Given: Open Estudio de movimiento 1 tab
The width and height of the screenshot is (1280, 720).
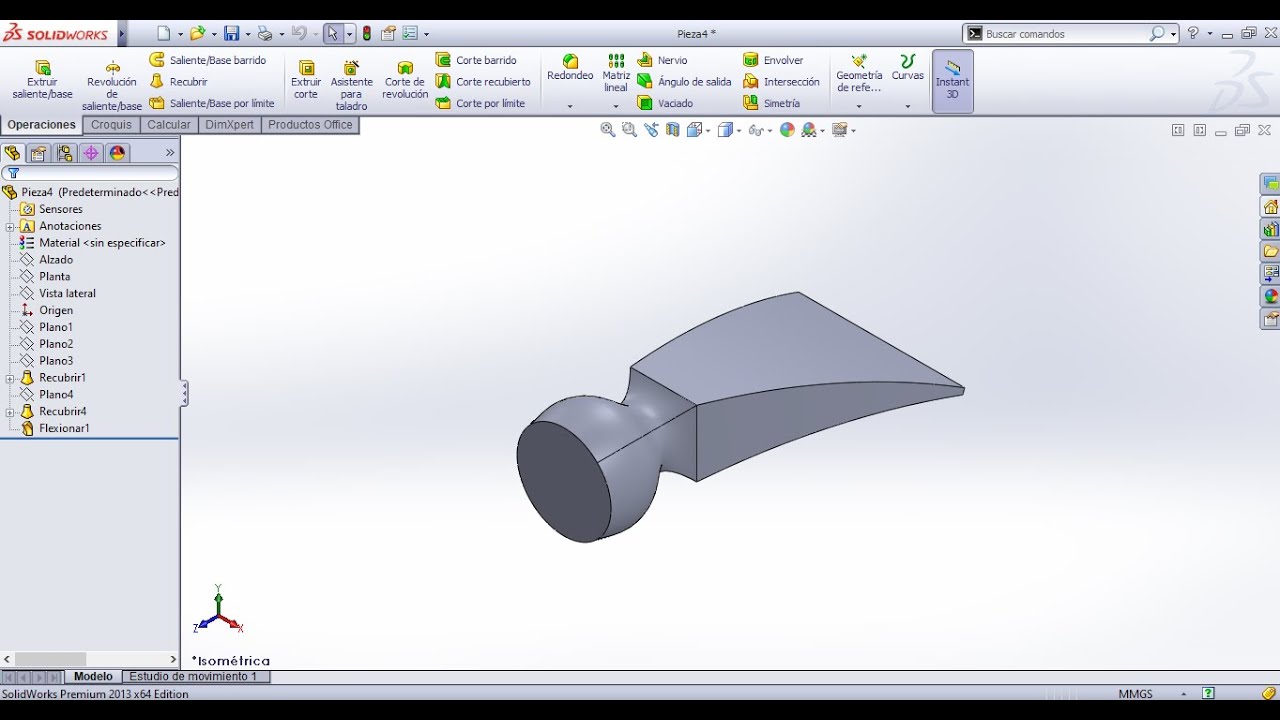Looking at the screenshot, I should [193, 677].
